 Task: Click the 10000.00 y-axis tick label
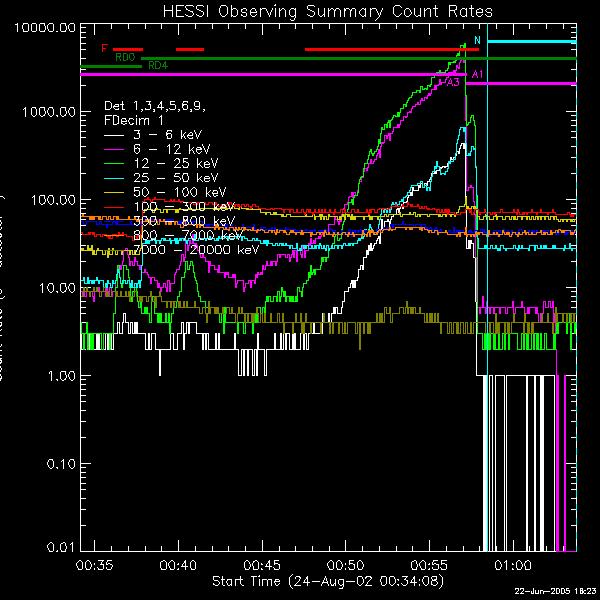point(46,28)
